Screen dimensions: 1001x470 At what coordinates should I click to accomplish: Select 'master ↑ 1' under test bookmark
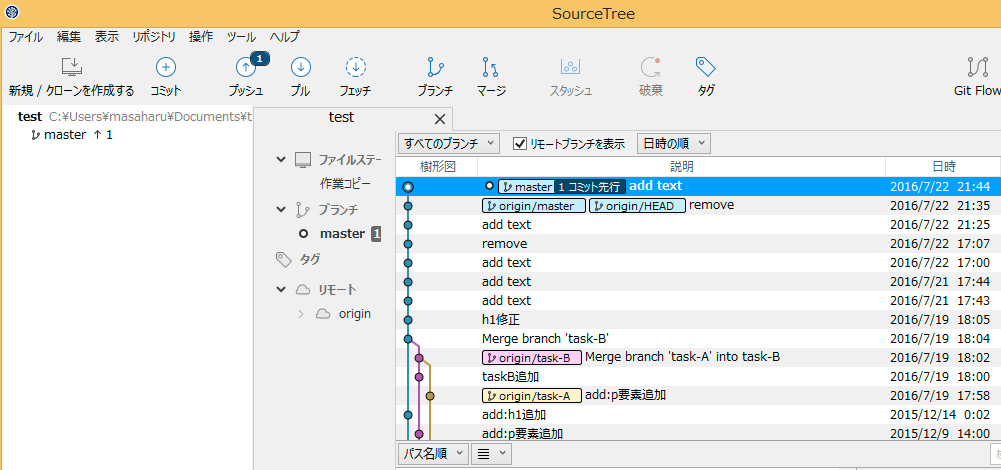tap(72, 135)
